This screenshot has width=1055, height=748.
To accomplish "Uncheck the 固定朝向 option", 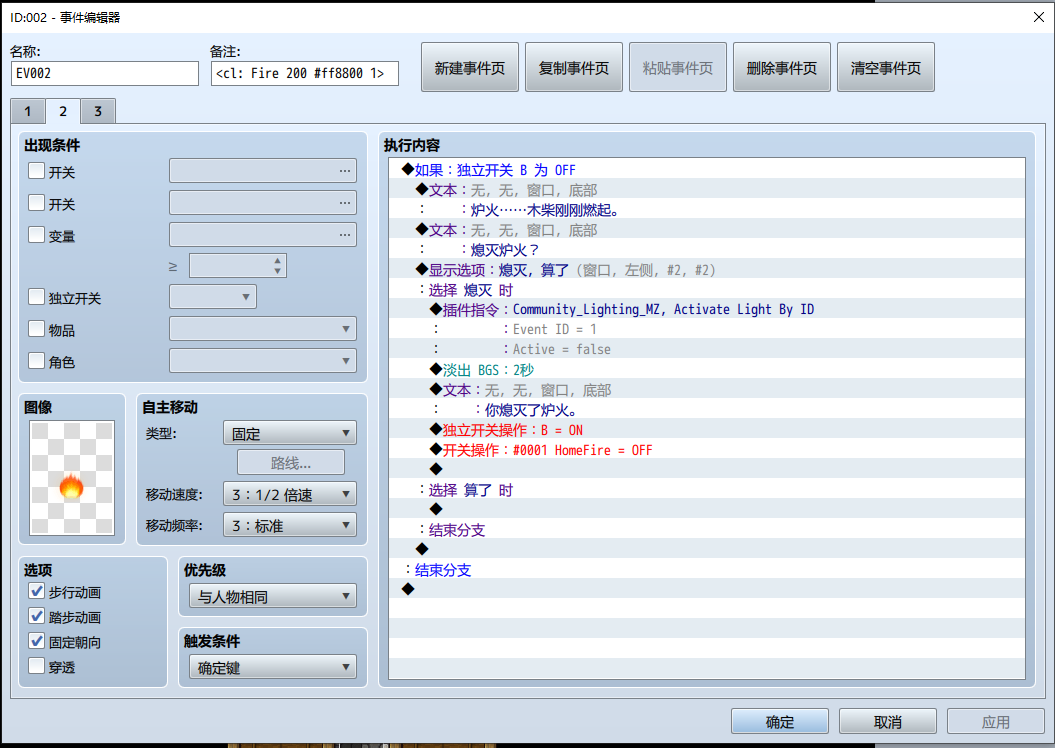I will pos(36,641).
